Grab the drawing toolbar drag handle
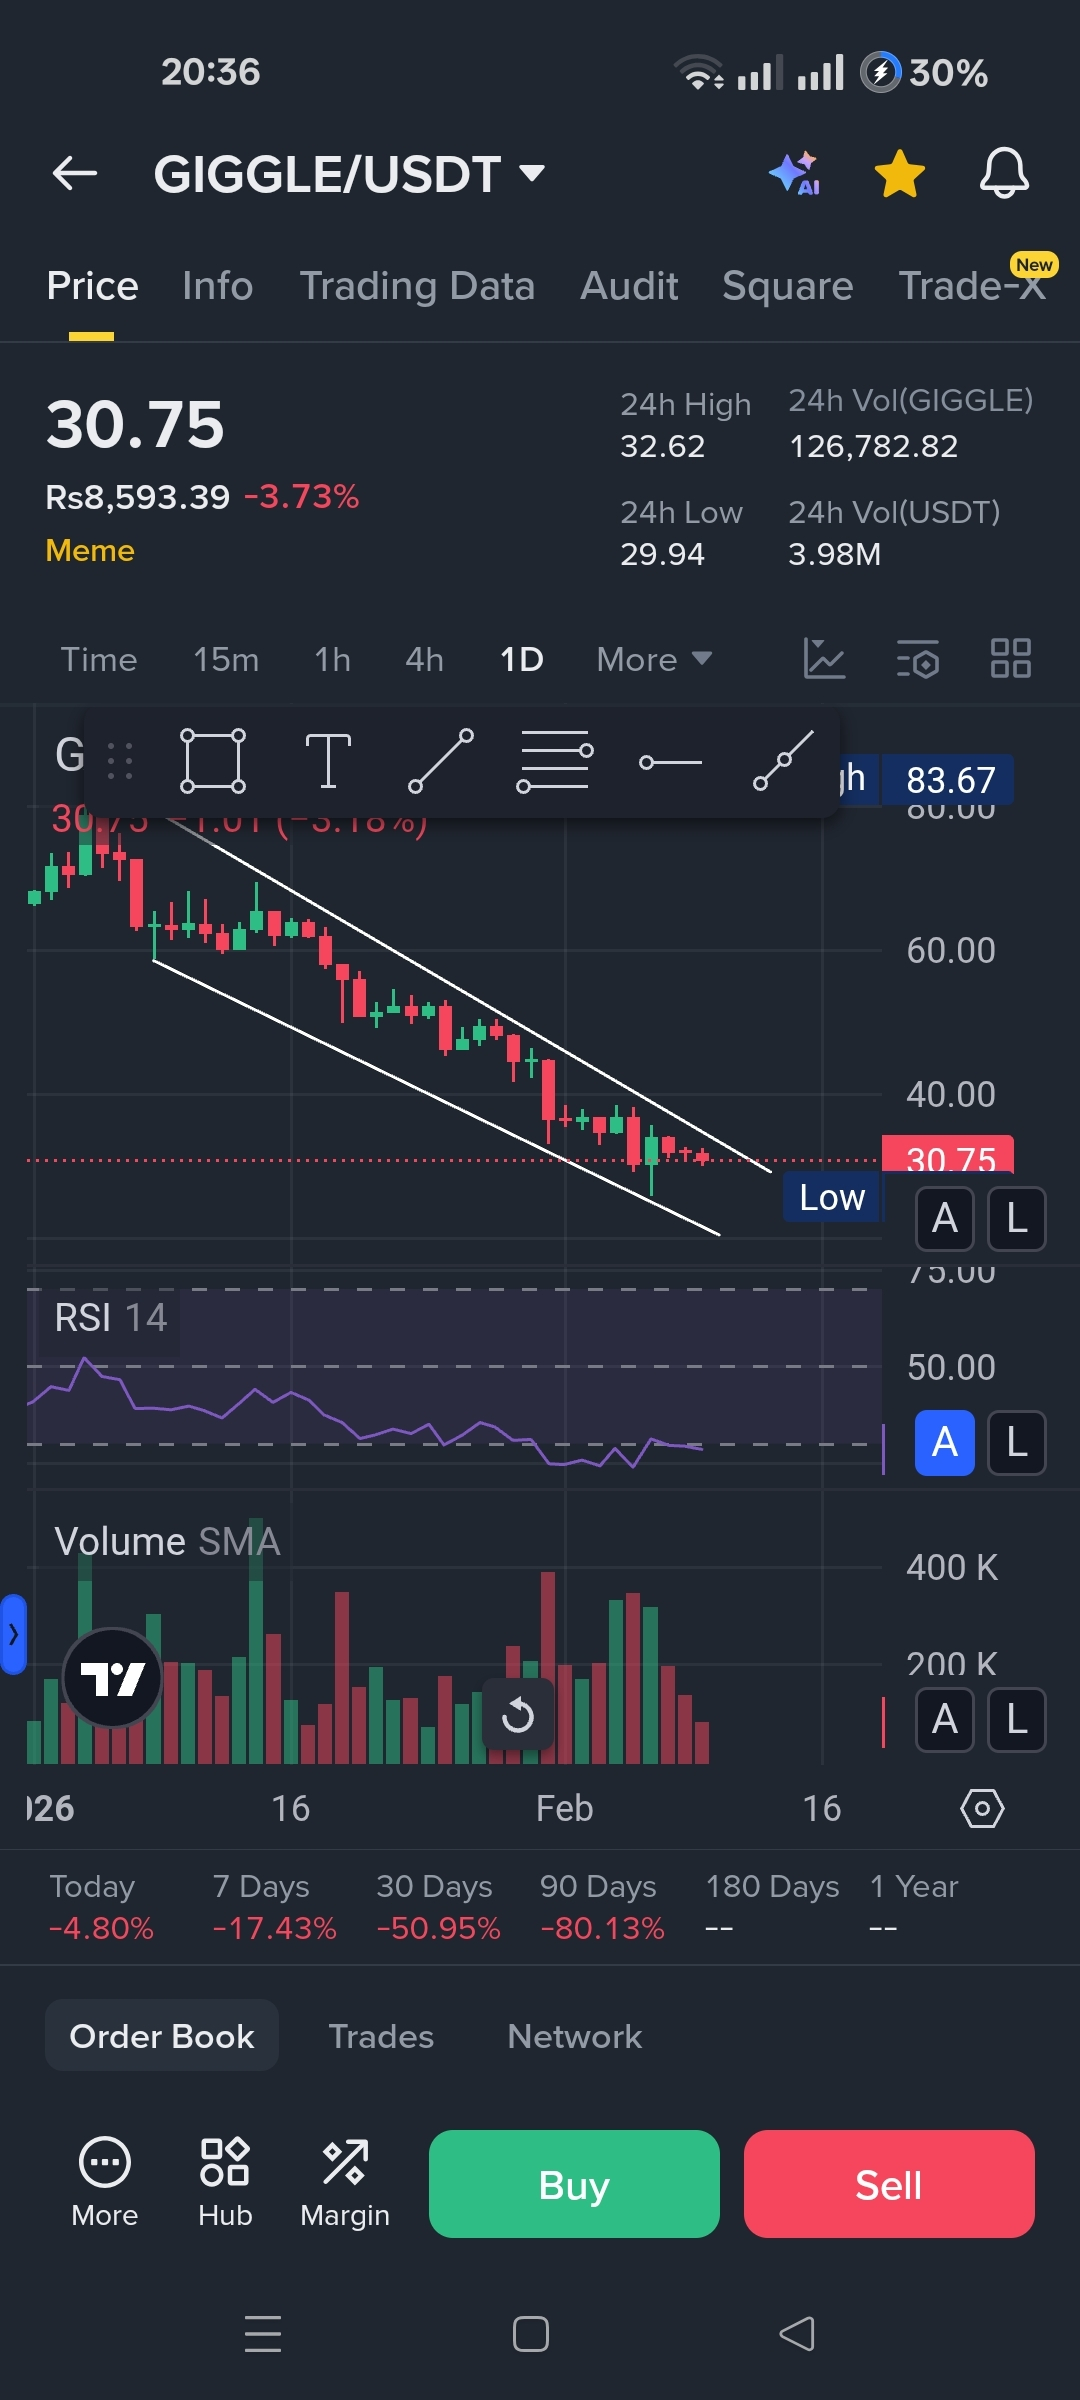This screenshot has width=1080, height=2400. point(120,761)
